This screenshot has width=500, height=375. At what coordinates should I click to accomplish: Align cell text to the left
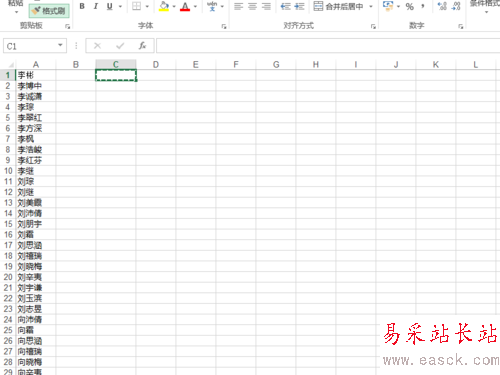(x=238, y=6)
